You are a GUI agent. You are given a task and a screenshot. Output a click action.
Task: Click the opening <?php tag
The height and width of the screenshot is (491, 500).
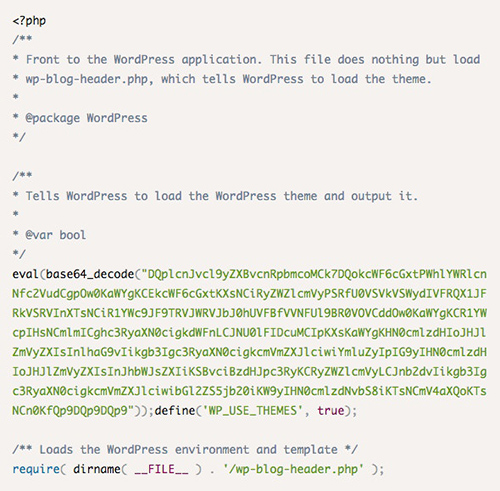coord(29,21)
